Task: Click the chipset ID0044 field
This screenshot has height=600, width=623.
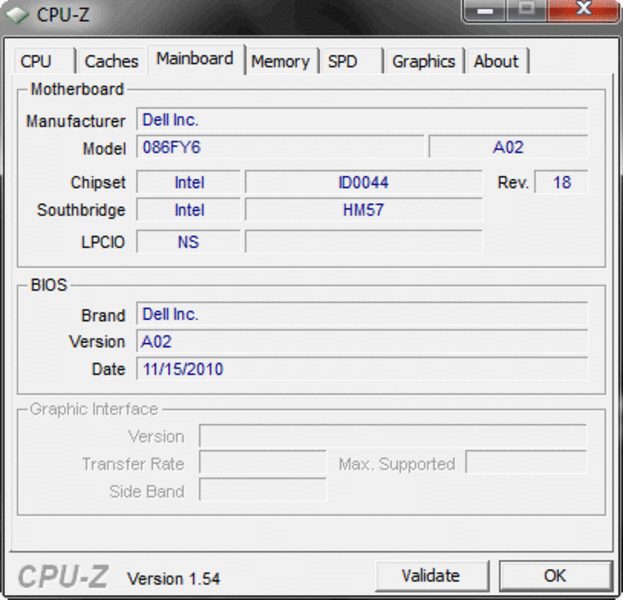Action: 364,182
